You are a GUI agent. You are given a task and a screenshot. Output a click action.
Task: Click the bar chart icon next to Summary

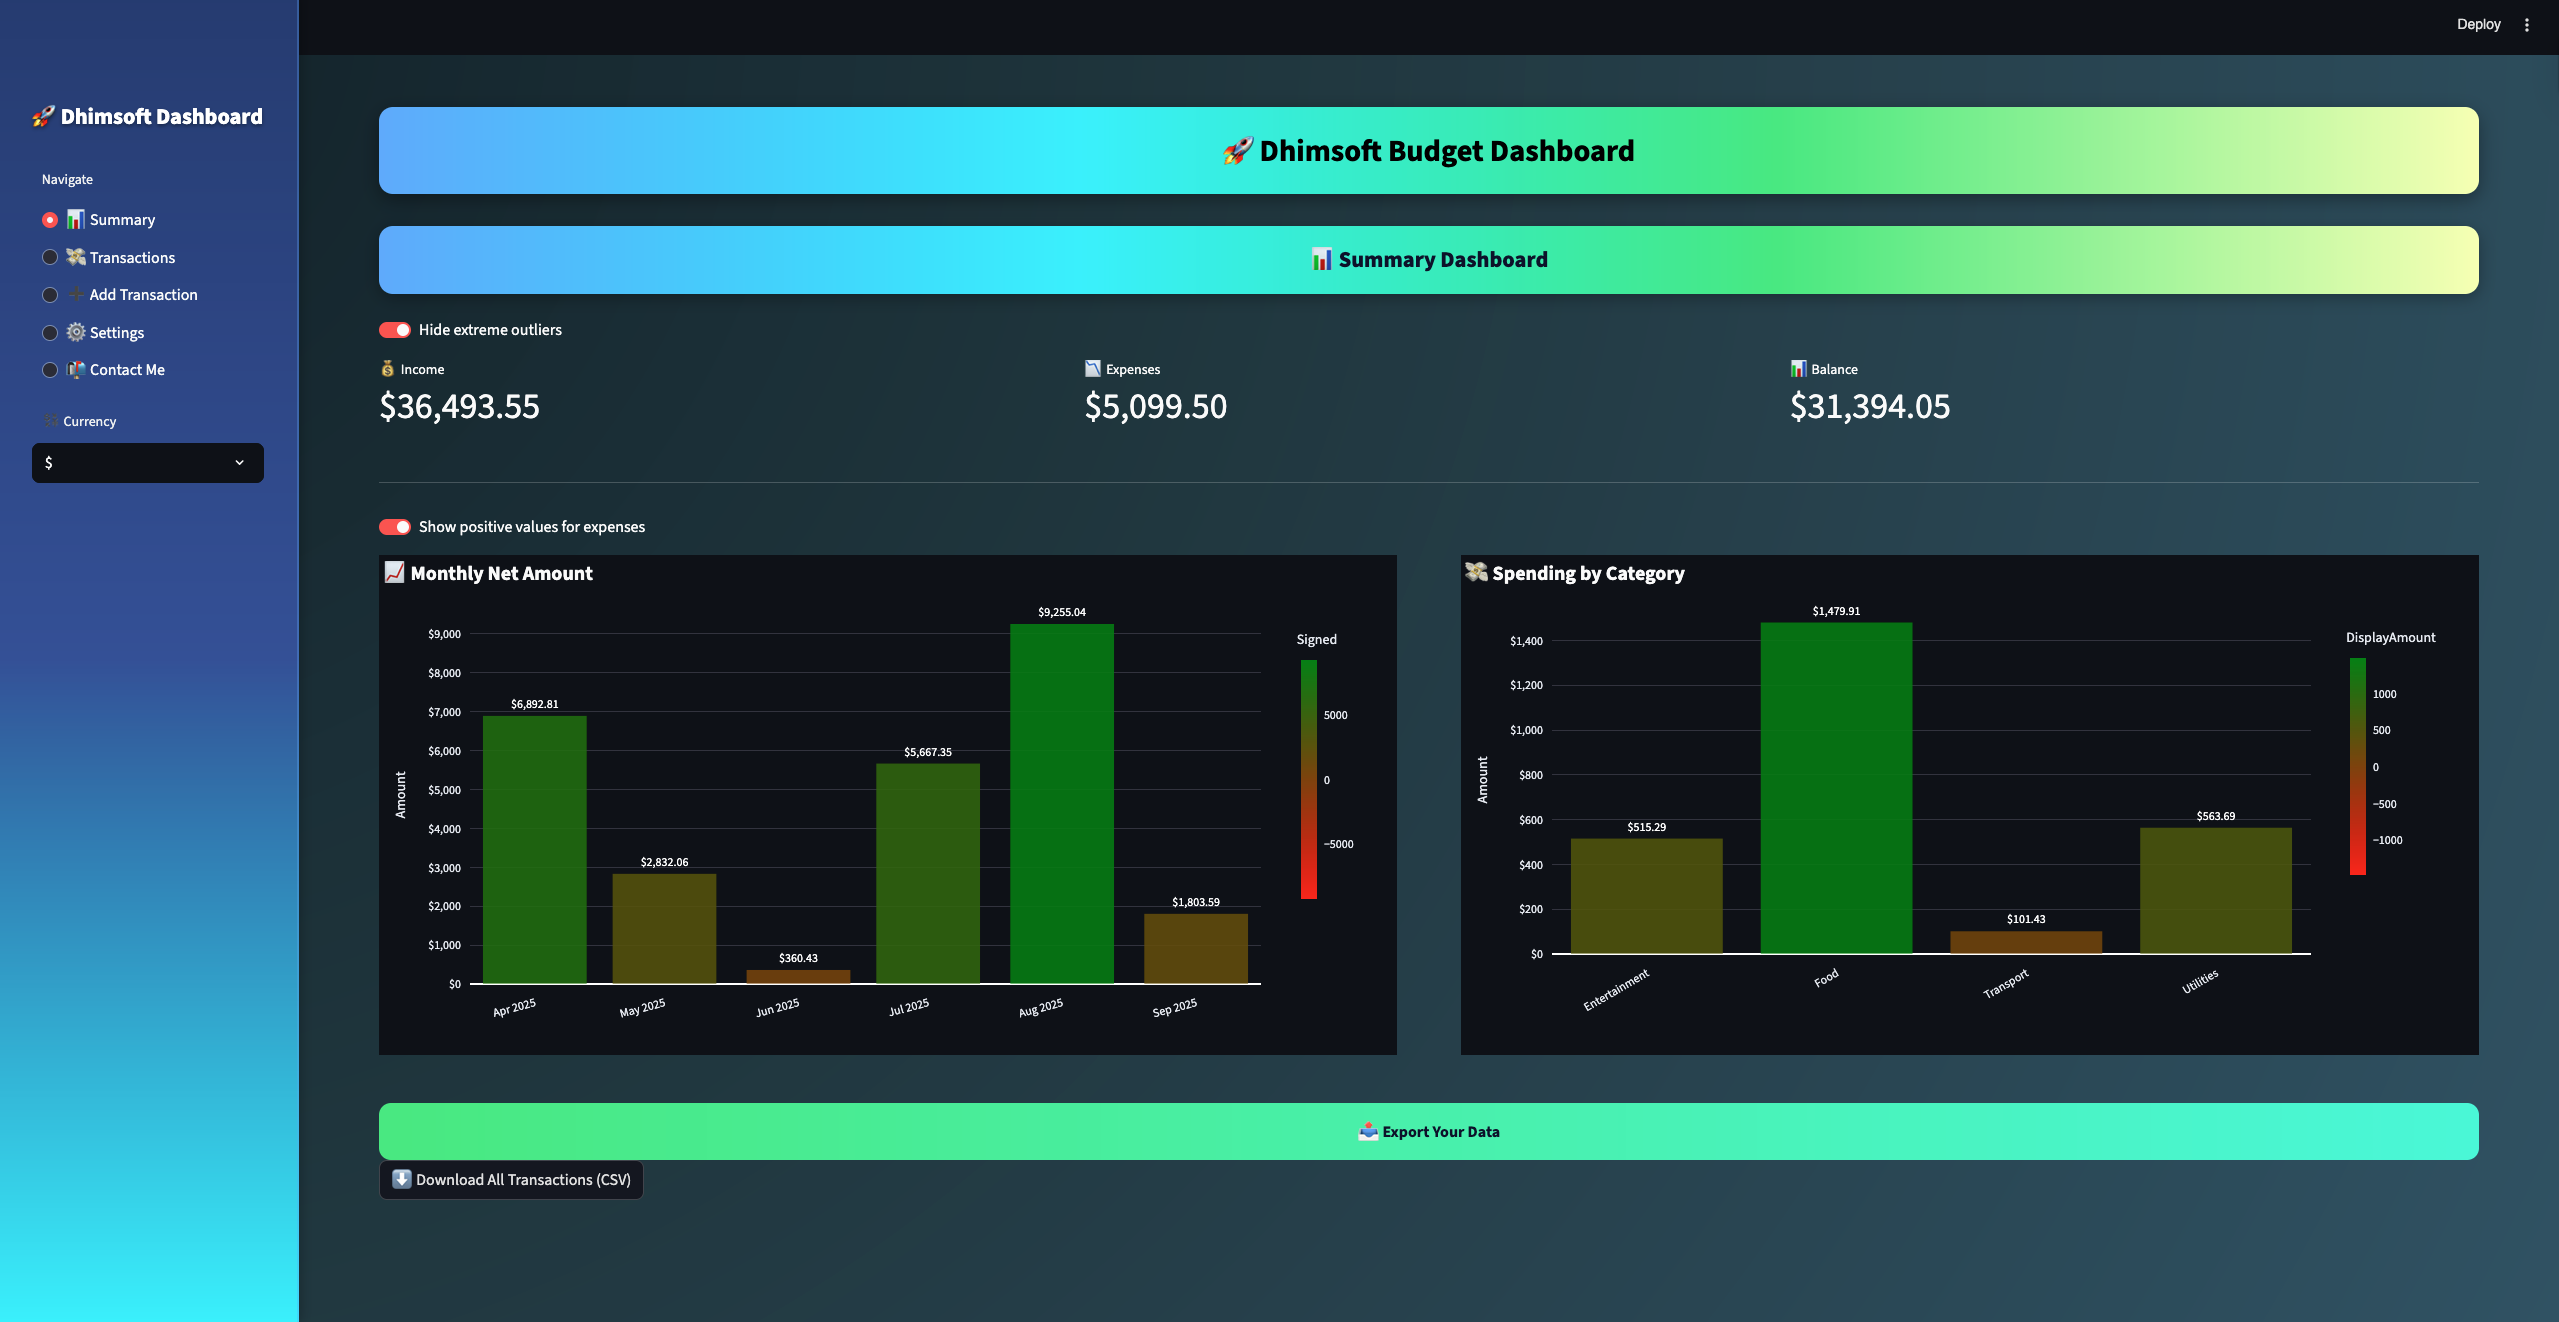point(74,219)
